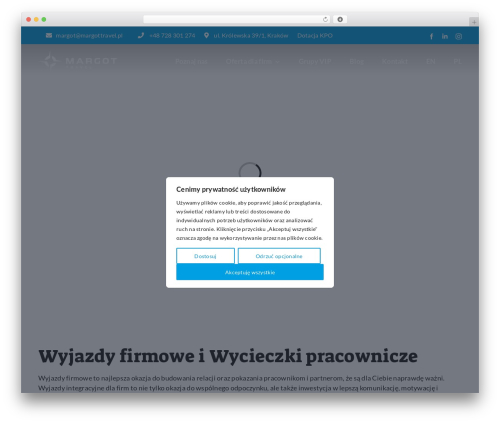Click the browser extension icon beside address bar
Screen dimensions: 500x423
pos(340,19)
